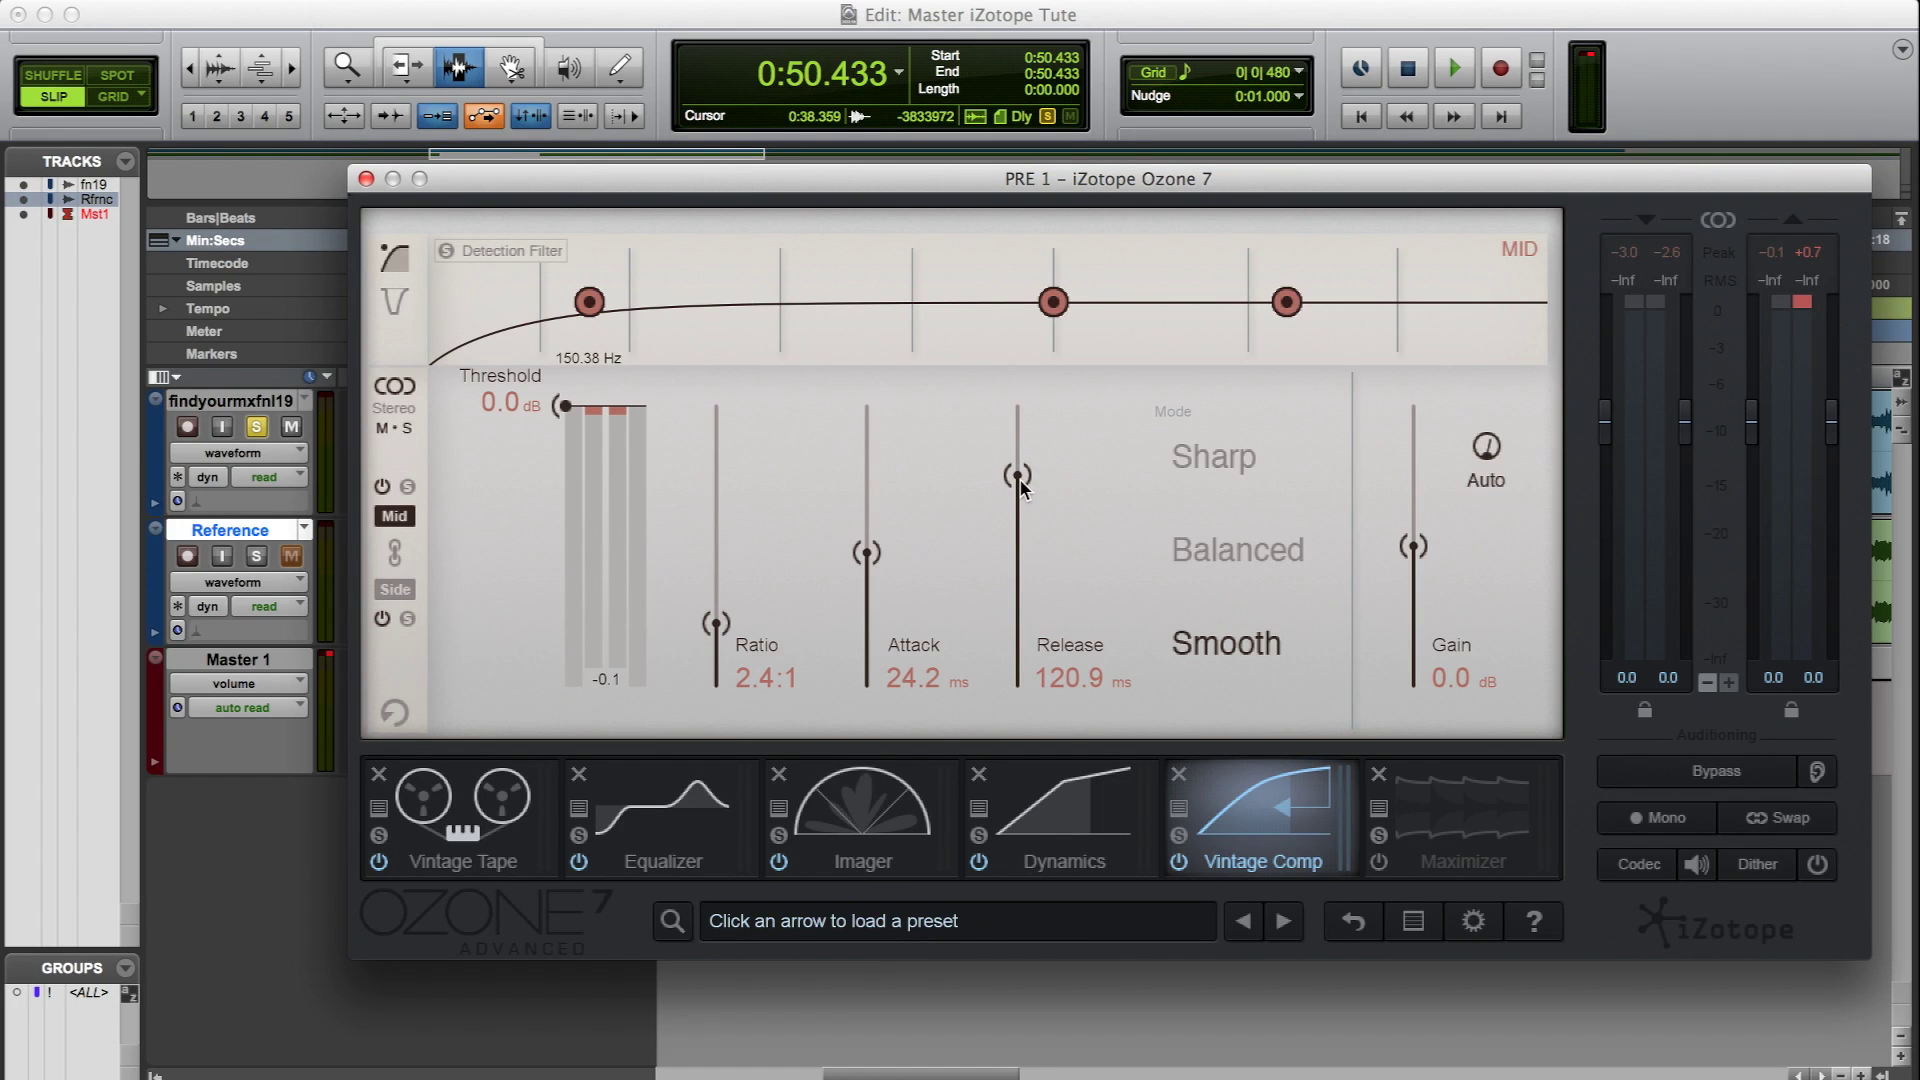The height and width of the screenshot is (1080, 1920).
Task: Select the Markers ruler
Action: [x=211, y=354]
